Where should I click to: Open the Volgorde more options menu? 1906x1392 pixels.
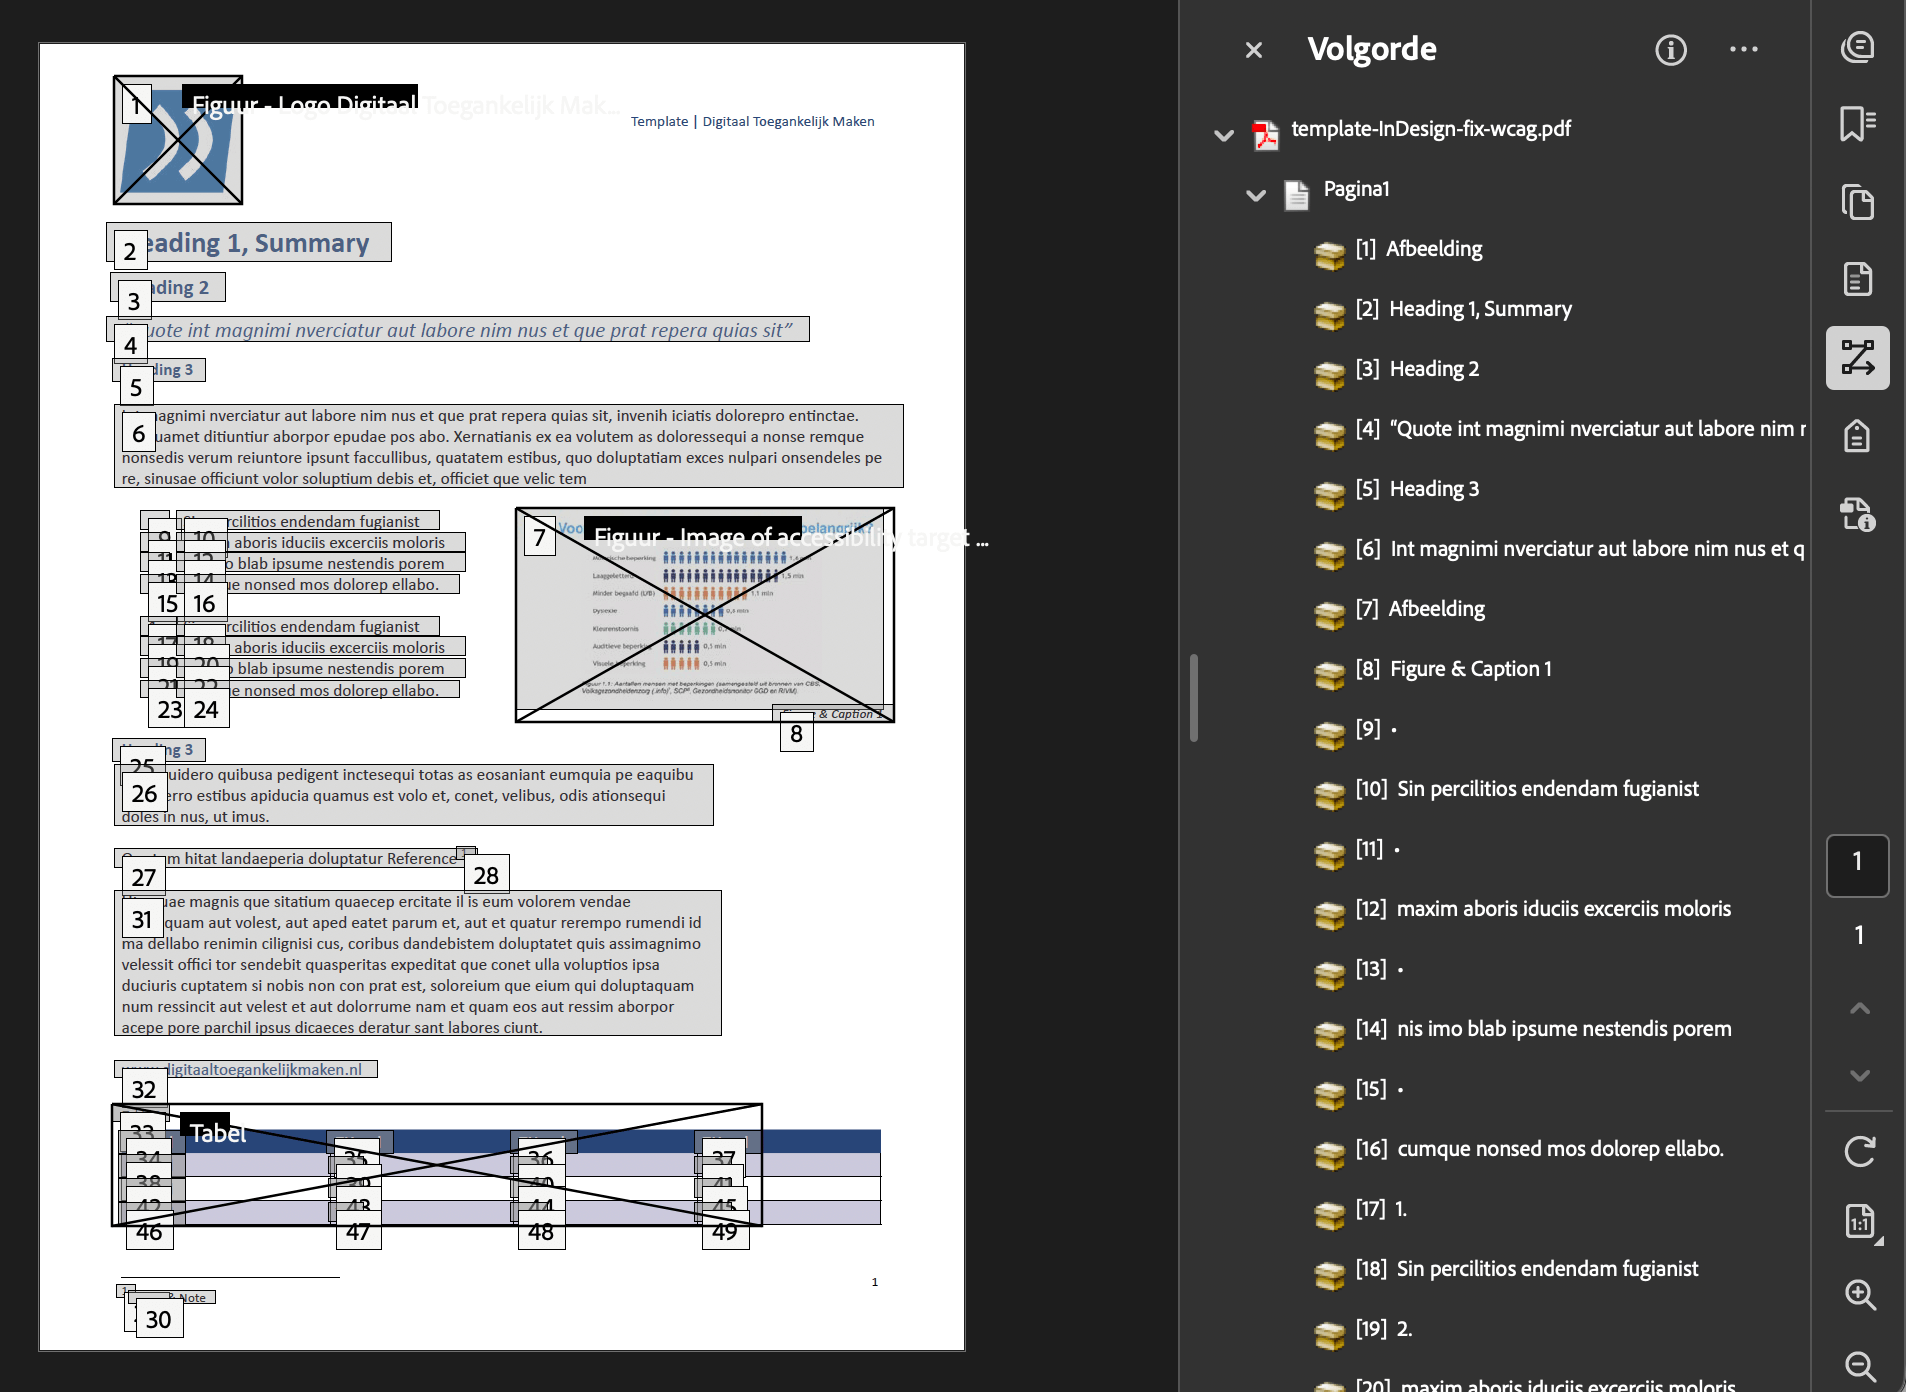click(x=1743, y=50)
